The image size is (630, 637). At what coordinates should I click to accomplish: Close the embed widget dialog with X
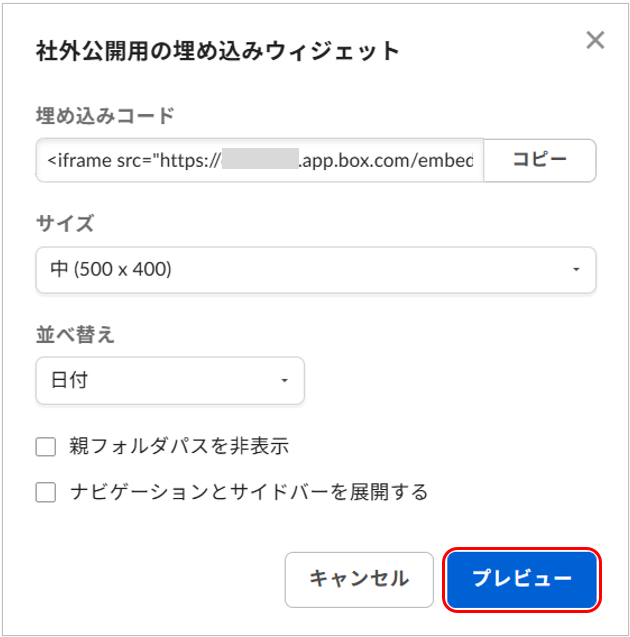click(x=595, y=41)
